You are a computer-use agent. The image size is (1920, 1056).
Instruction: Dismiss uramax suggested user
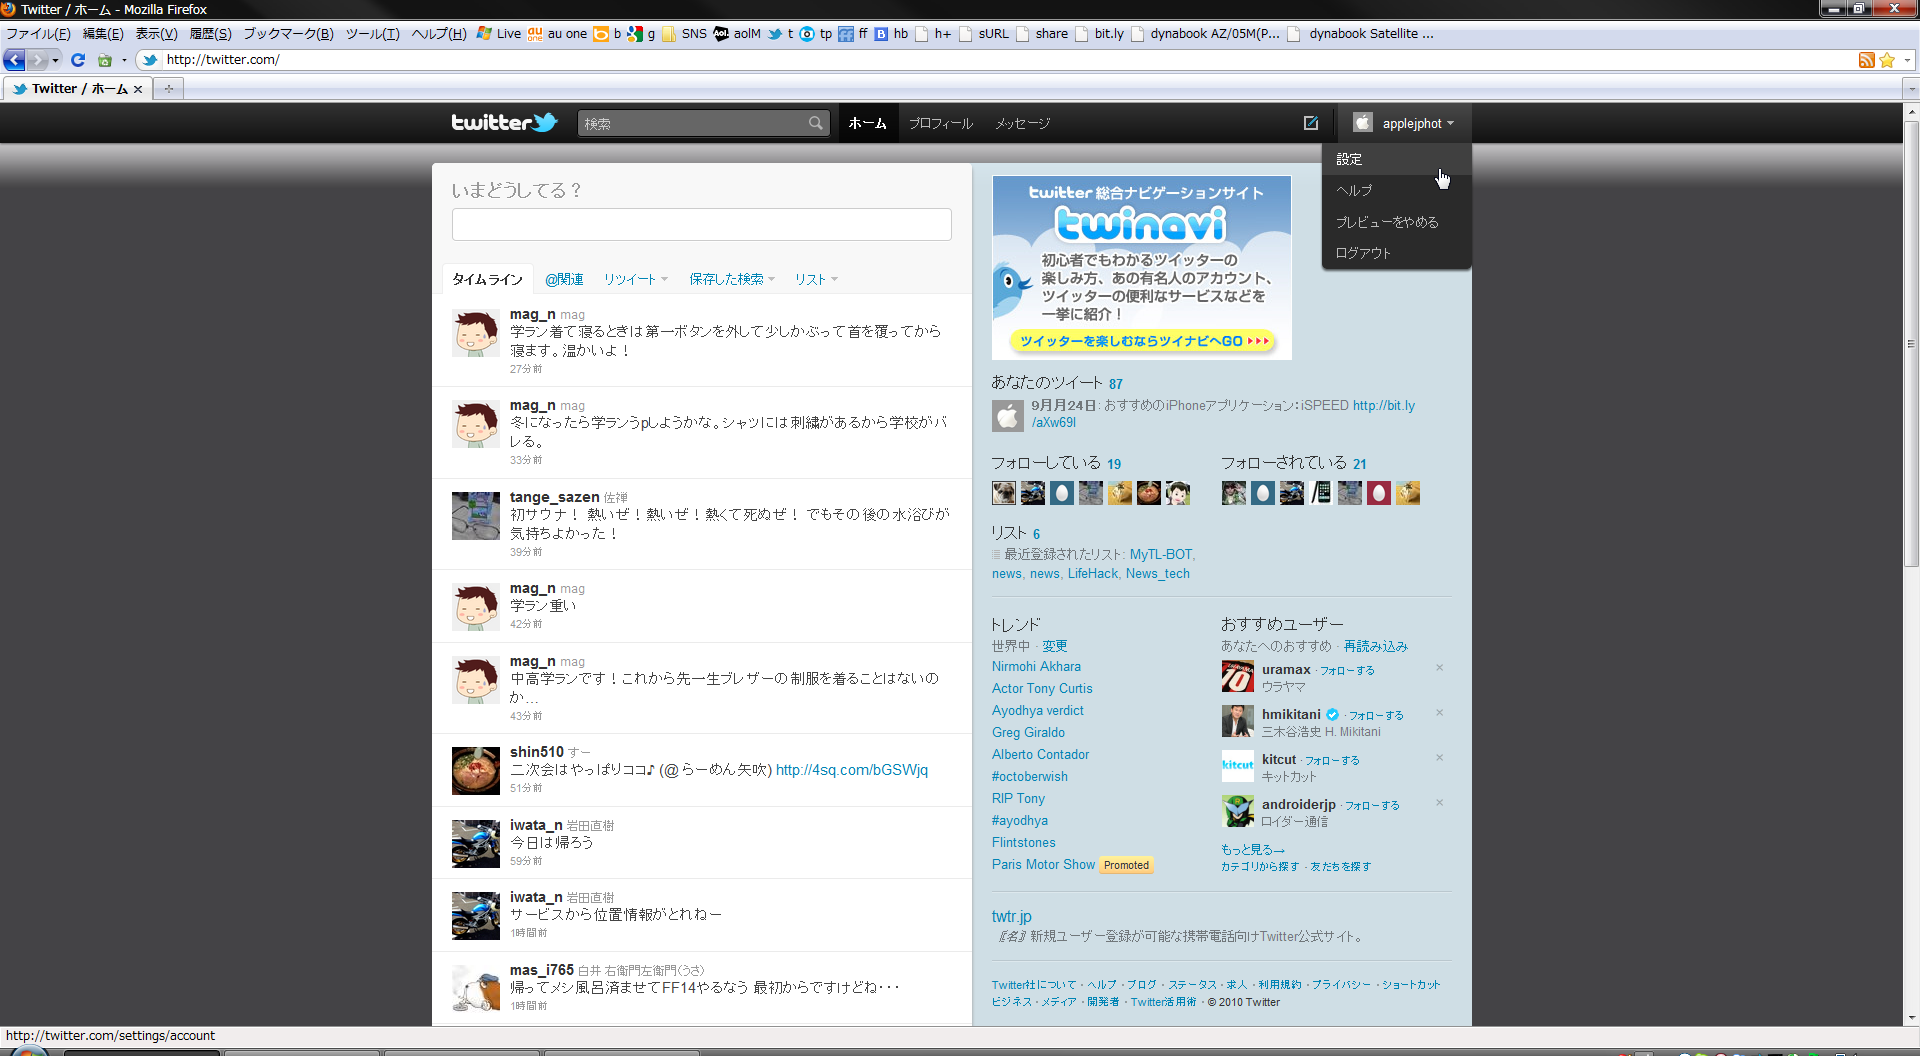click(1439, 668)
